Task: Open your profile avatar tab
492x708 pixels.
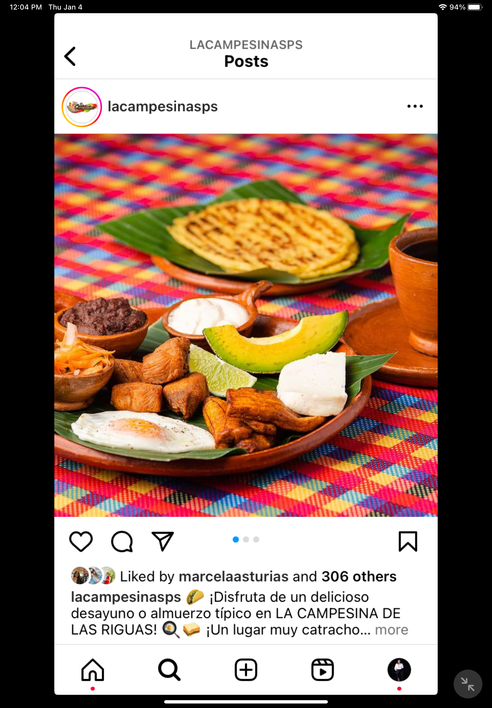Action: tap(399, 669)
